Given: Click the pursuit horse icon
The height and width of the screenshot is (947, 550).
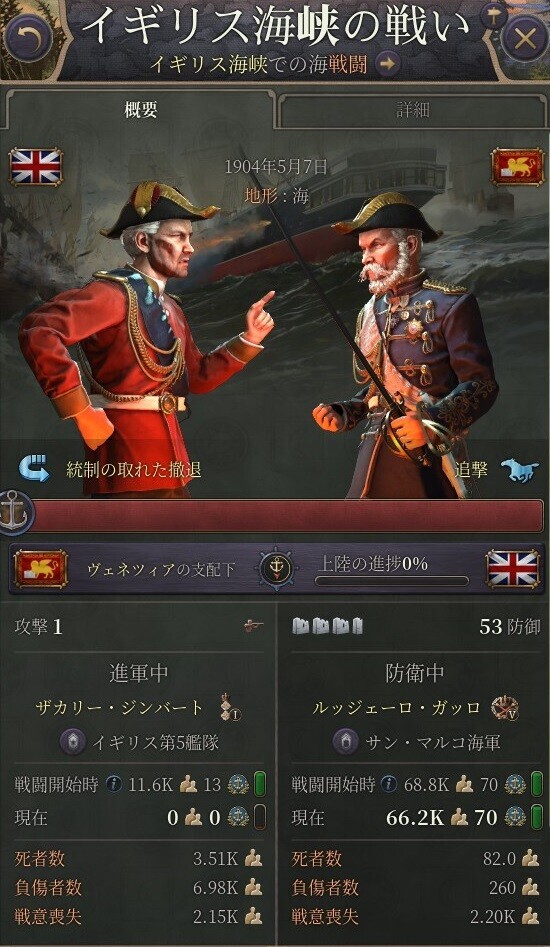Looking at the screenshot, I should [x=520, y=469].
